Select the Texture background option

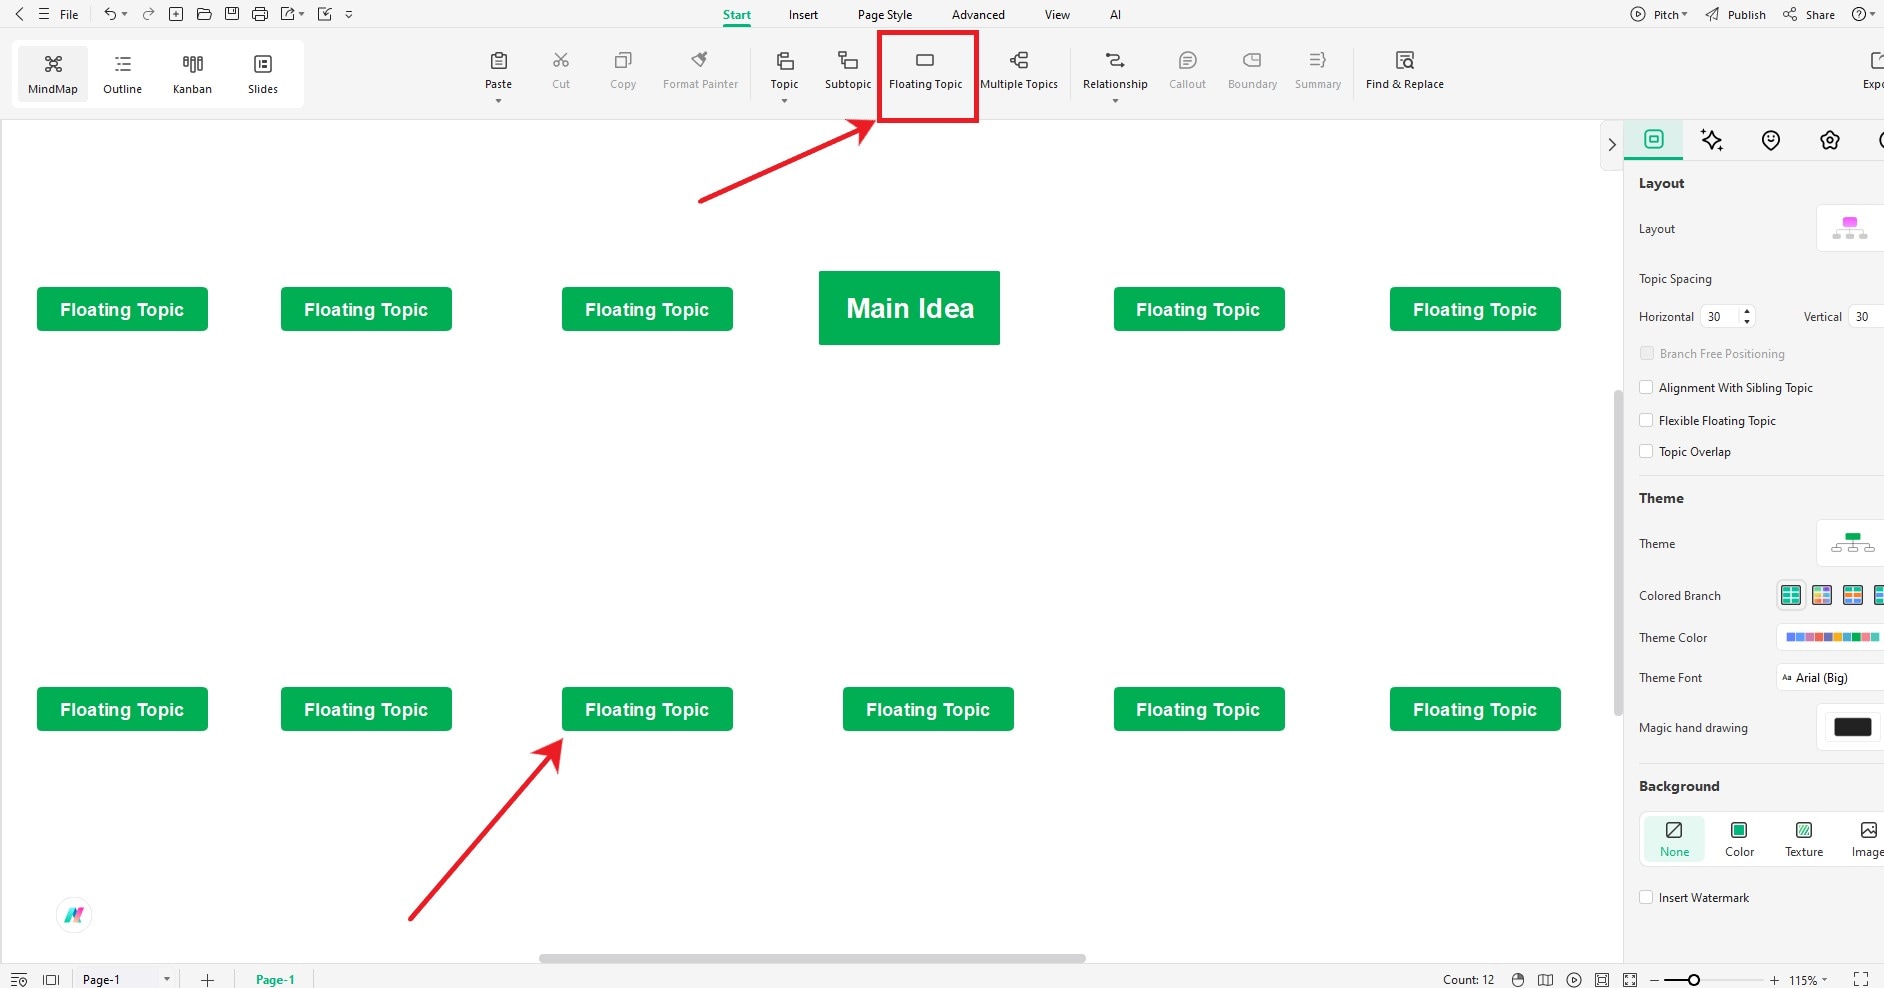coord(1804,839)
